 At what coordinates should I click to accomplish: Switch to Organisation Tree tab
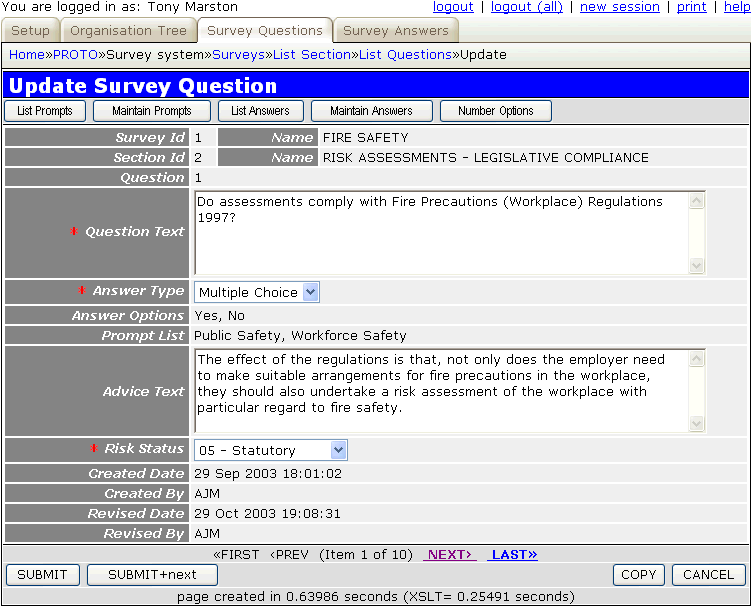[128, 31]
